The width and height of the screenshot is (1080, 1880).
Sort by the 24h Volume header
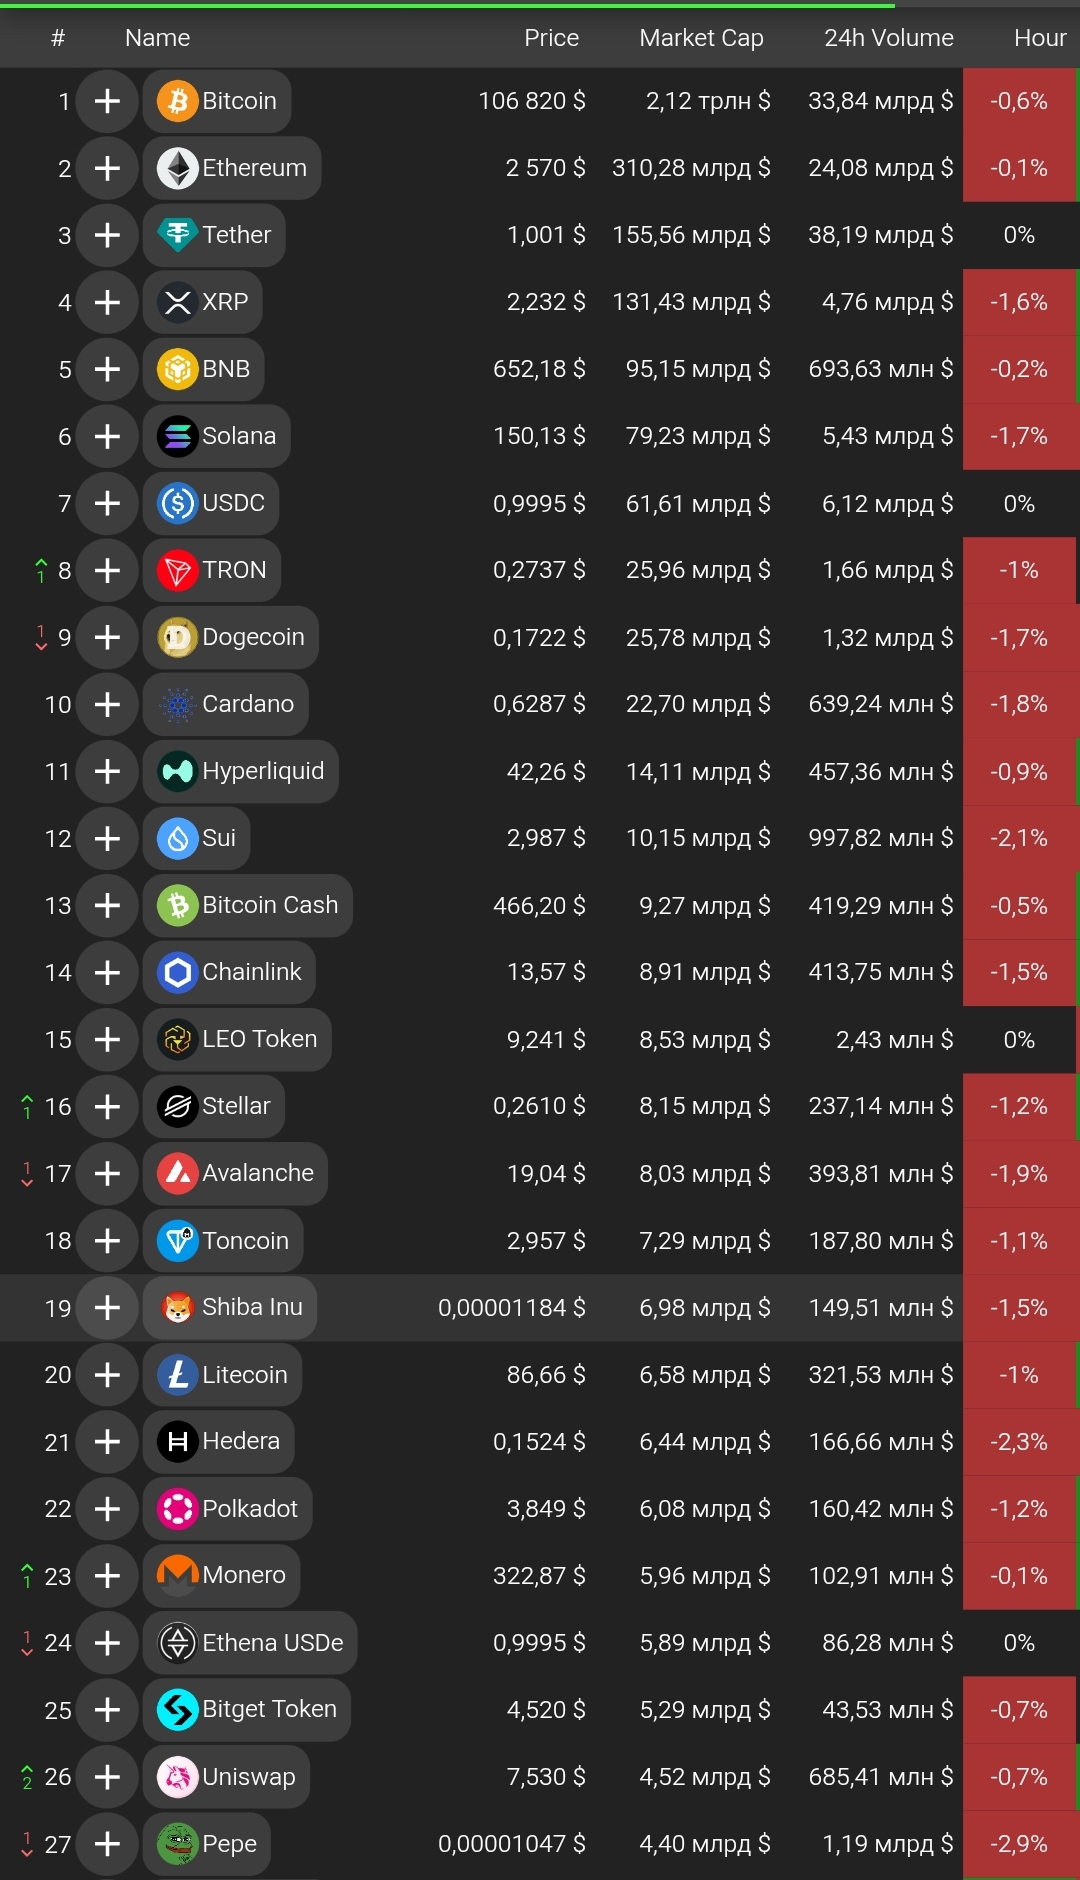889,38
